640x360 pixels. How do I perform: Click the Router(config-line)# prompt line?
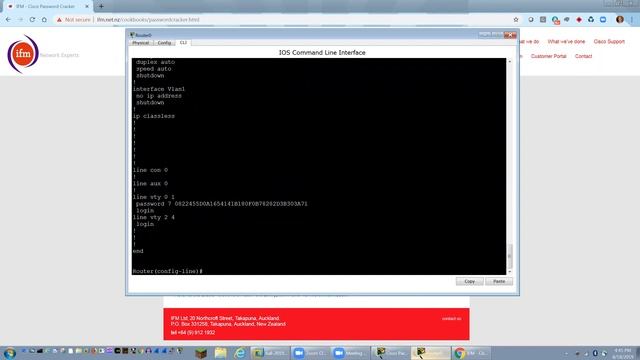[x=168, y=271]
